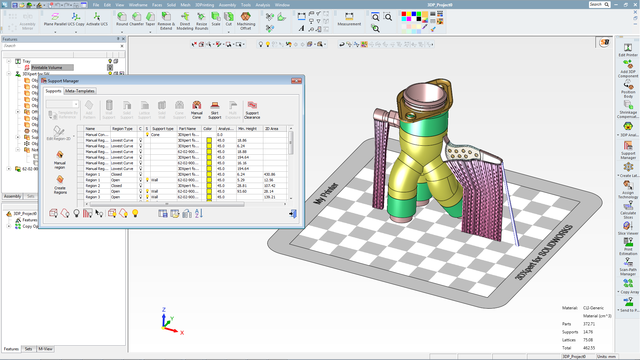Click the Manual region tool
This screenshot has width=640, height=360.
(60, 160)
